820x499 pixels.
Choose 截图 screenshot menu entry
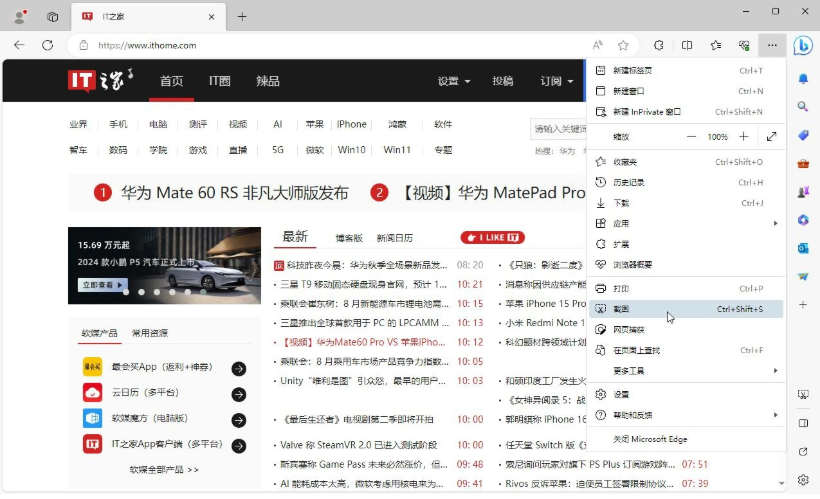pos(686,309)
